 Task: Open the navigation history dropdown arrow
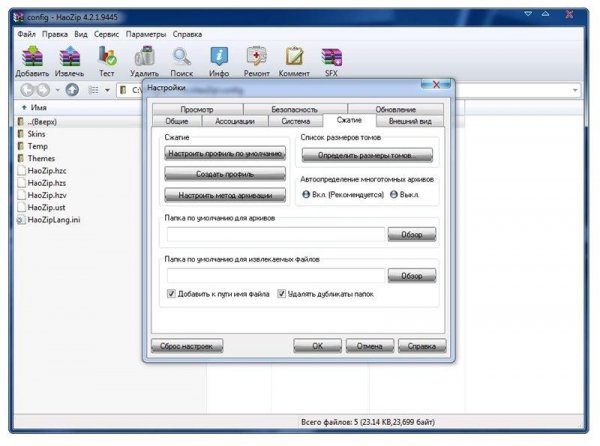[57, 90]
